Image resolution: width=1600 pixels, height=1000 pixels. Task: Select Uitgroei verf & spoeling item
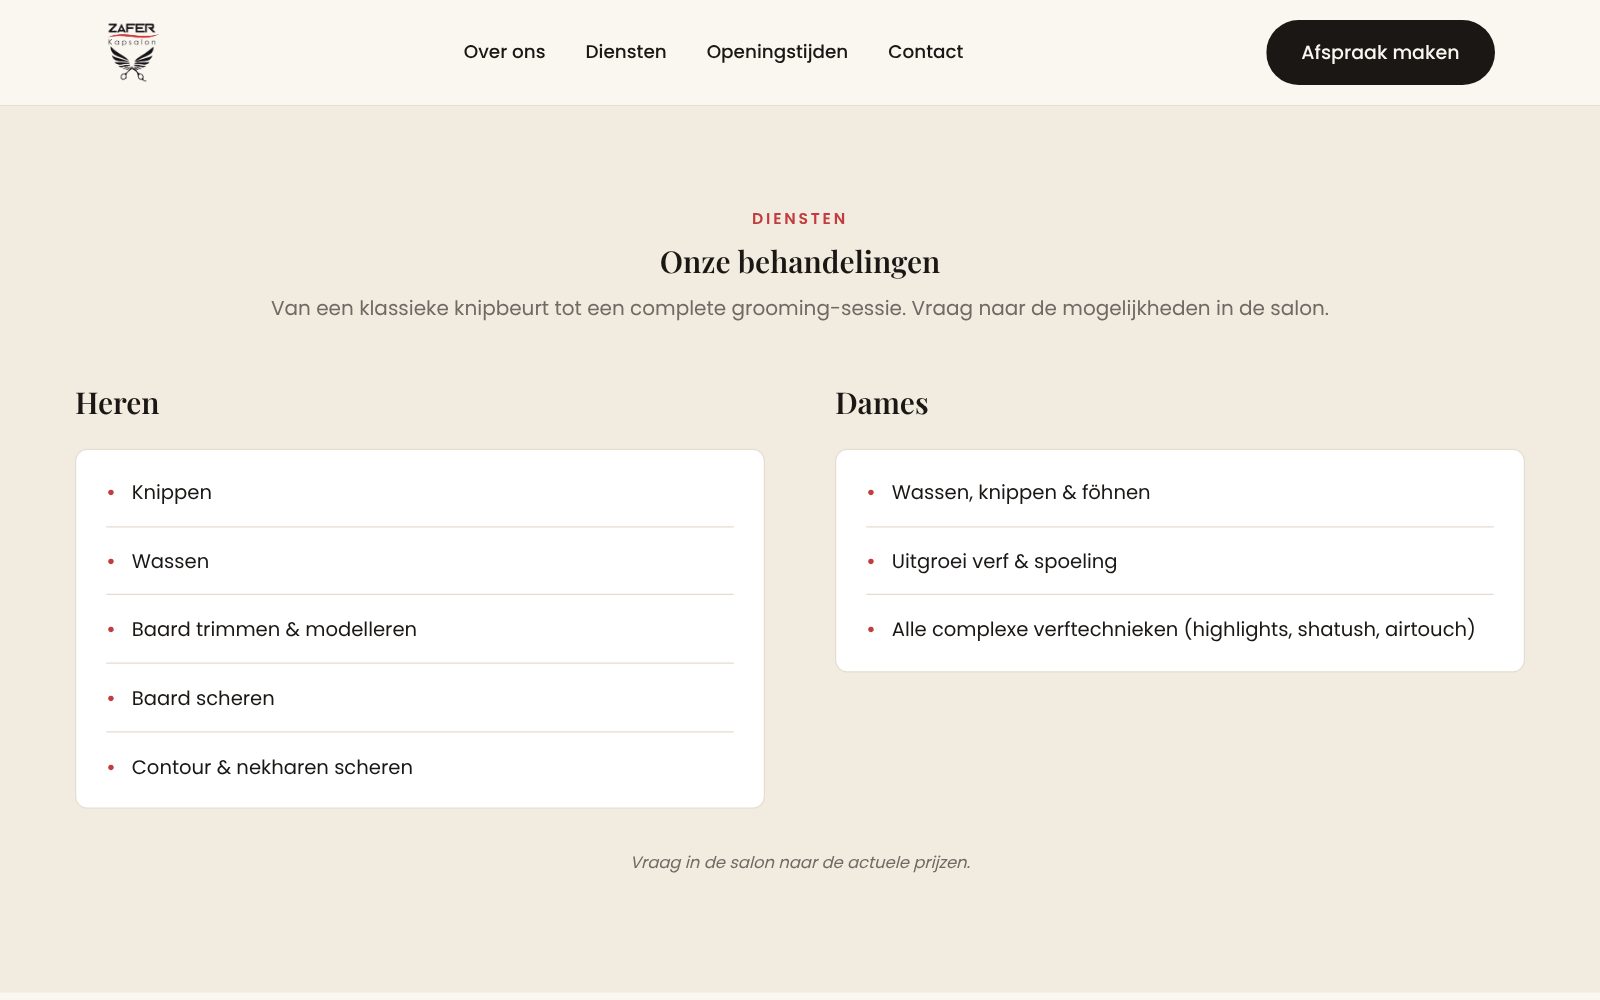coord(1180,561)
